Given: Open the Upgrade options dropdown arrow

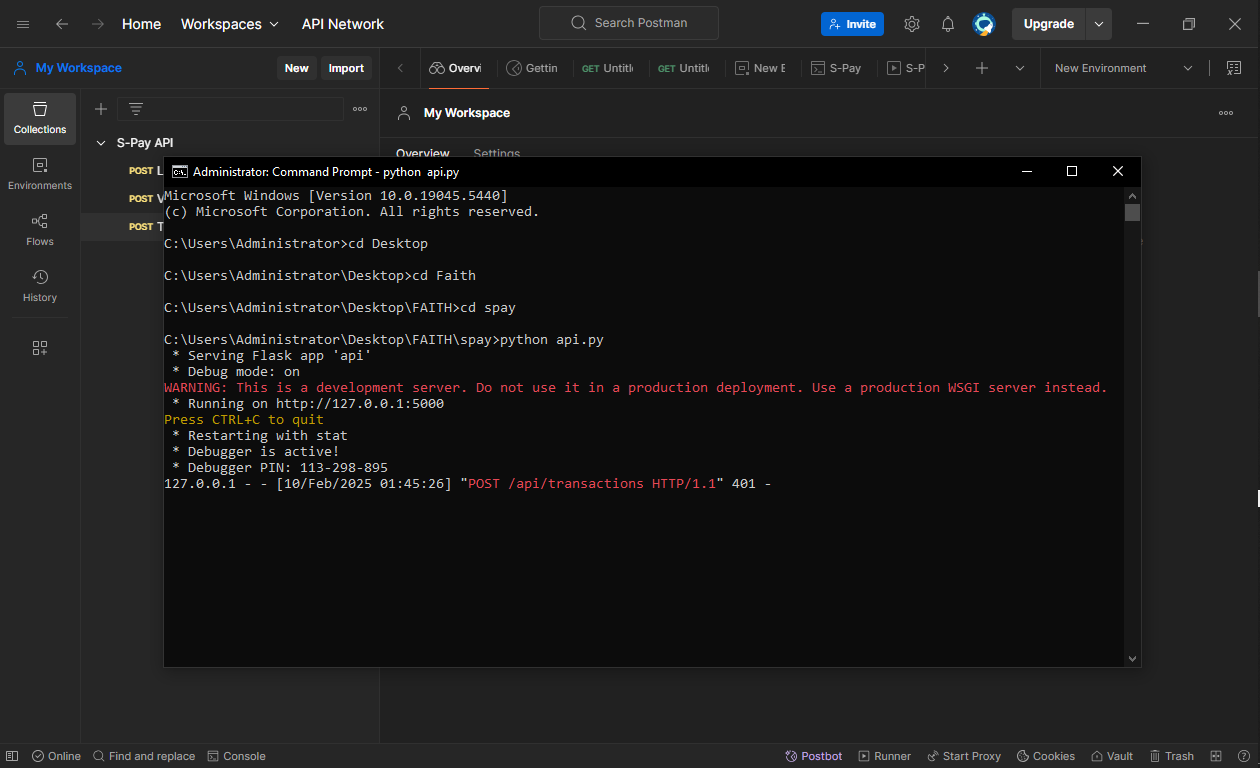Looking at the screenshot, I should (1099, 24).
